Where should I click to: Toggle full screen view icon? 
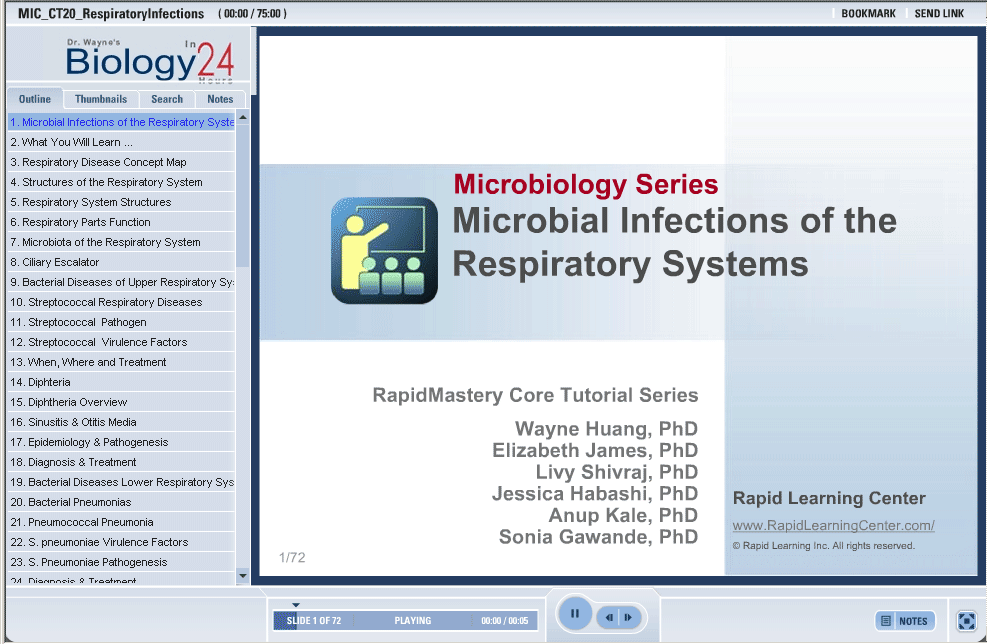coord(966,621)
